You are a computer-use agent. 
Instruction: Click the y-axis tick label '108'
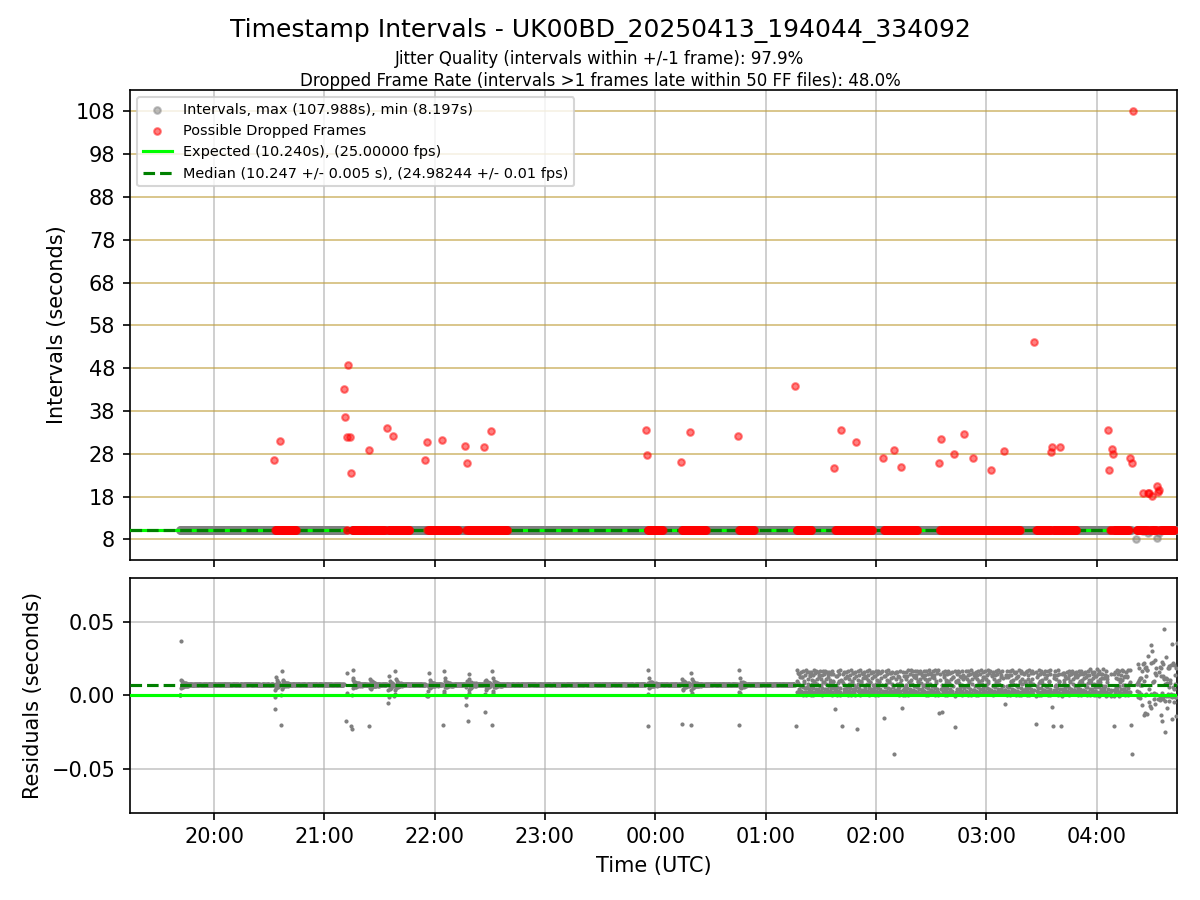click(x=96, y=111)
